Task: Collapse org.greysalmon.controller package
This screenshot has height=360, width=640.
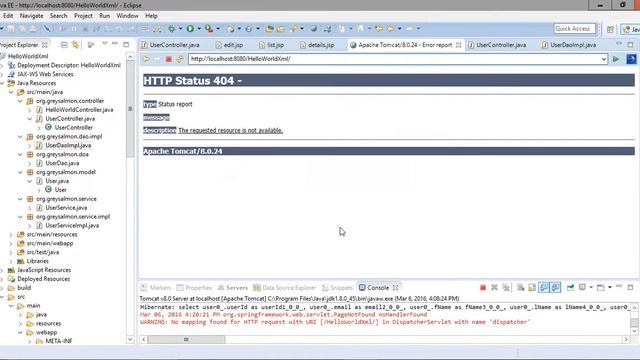Action: click(20, 101)
